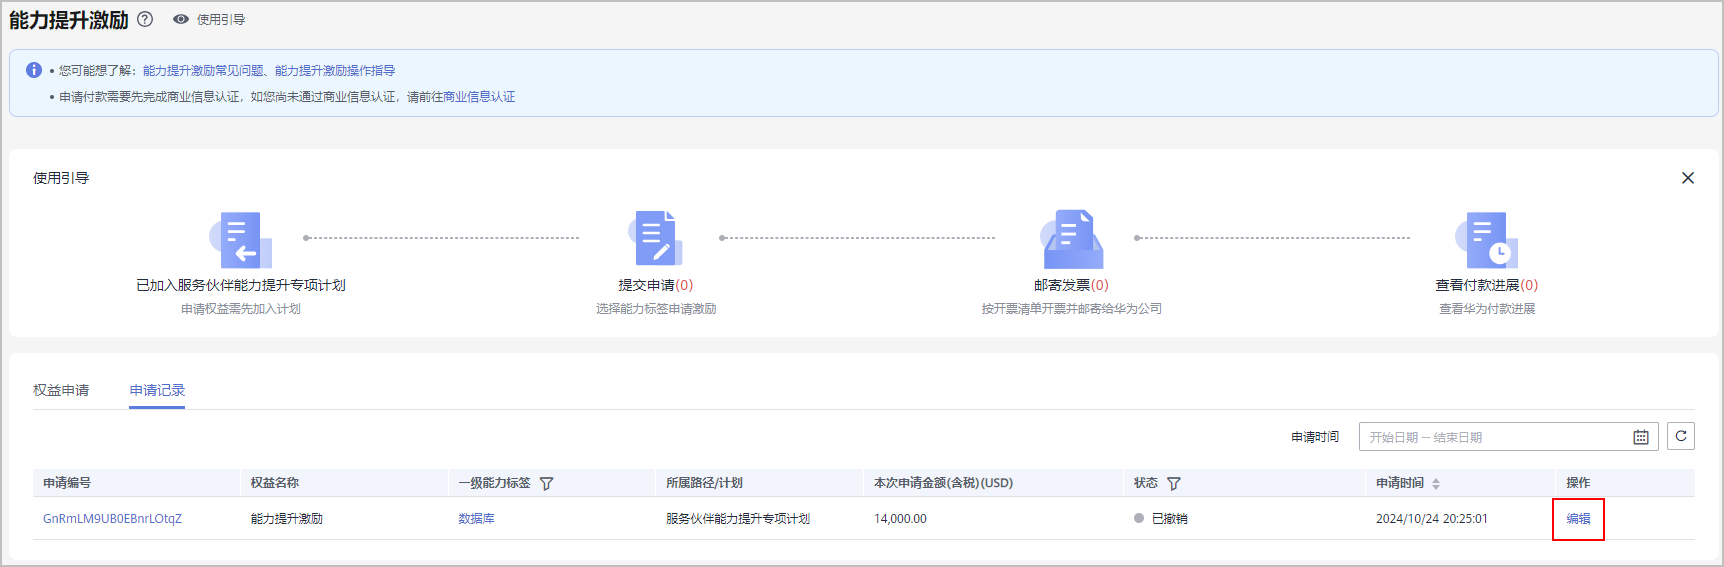The width and height of the screenshot is (1724, 567).
Task: Click the blue info icon in the notice banner
Action: (34, 70)
